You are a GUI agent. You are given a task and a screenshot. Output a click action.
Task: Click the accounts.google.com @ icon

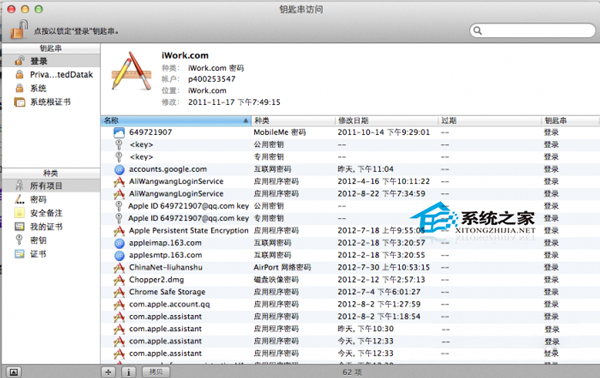[x=119, y=169]
